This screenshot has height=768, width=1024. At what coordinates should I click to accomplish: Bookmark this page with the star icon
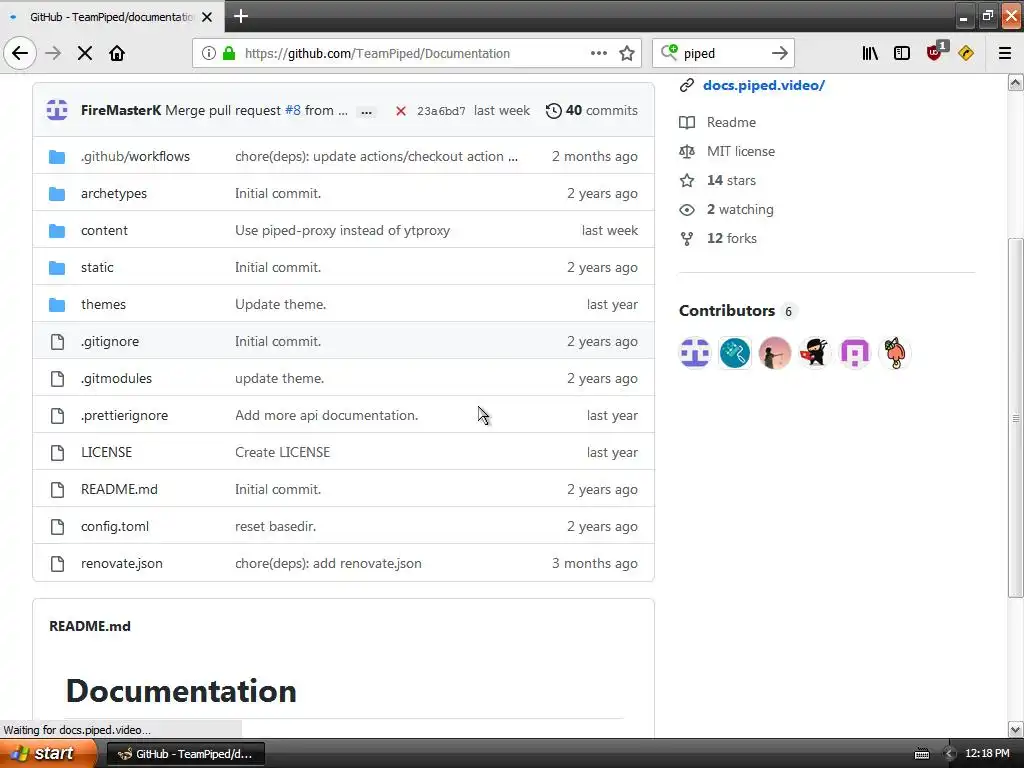click(627, 53)
